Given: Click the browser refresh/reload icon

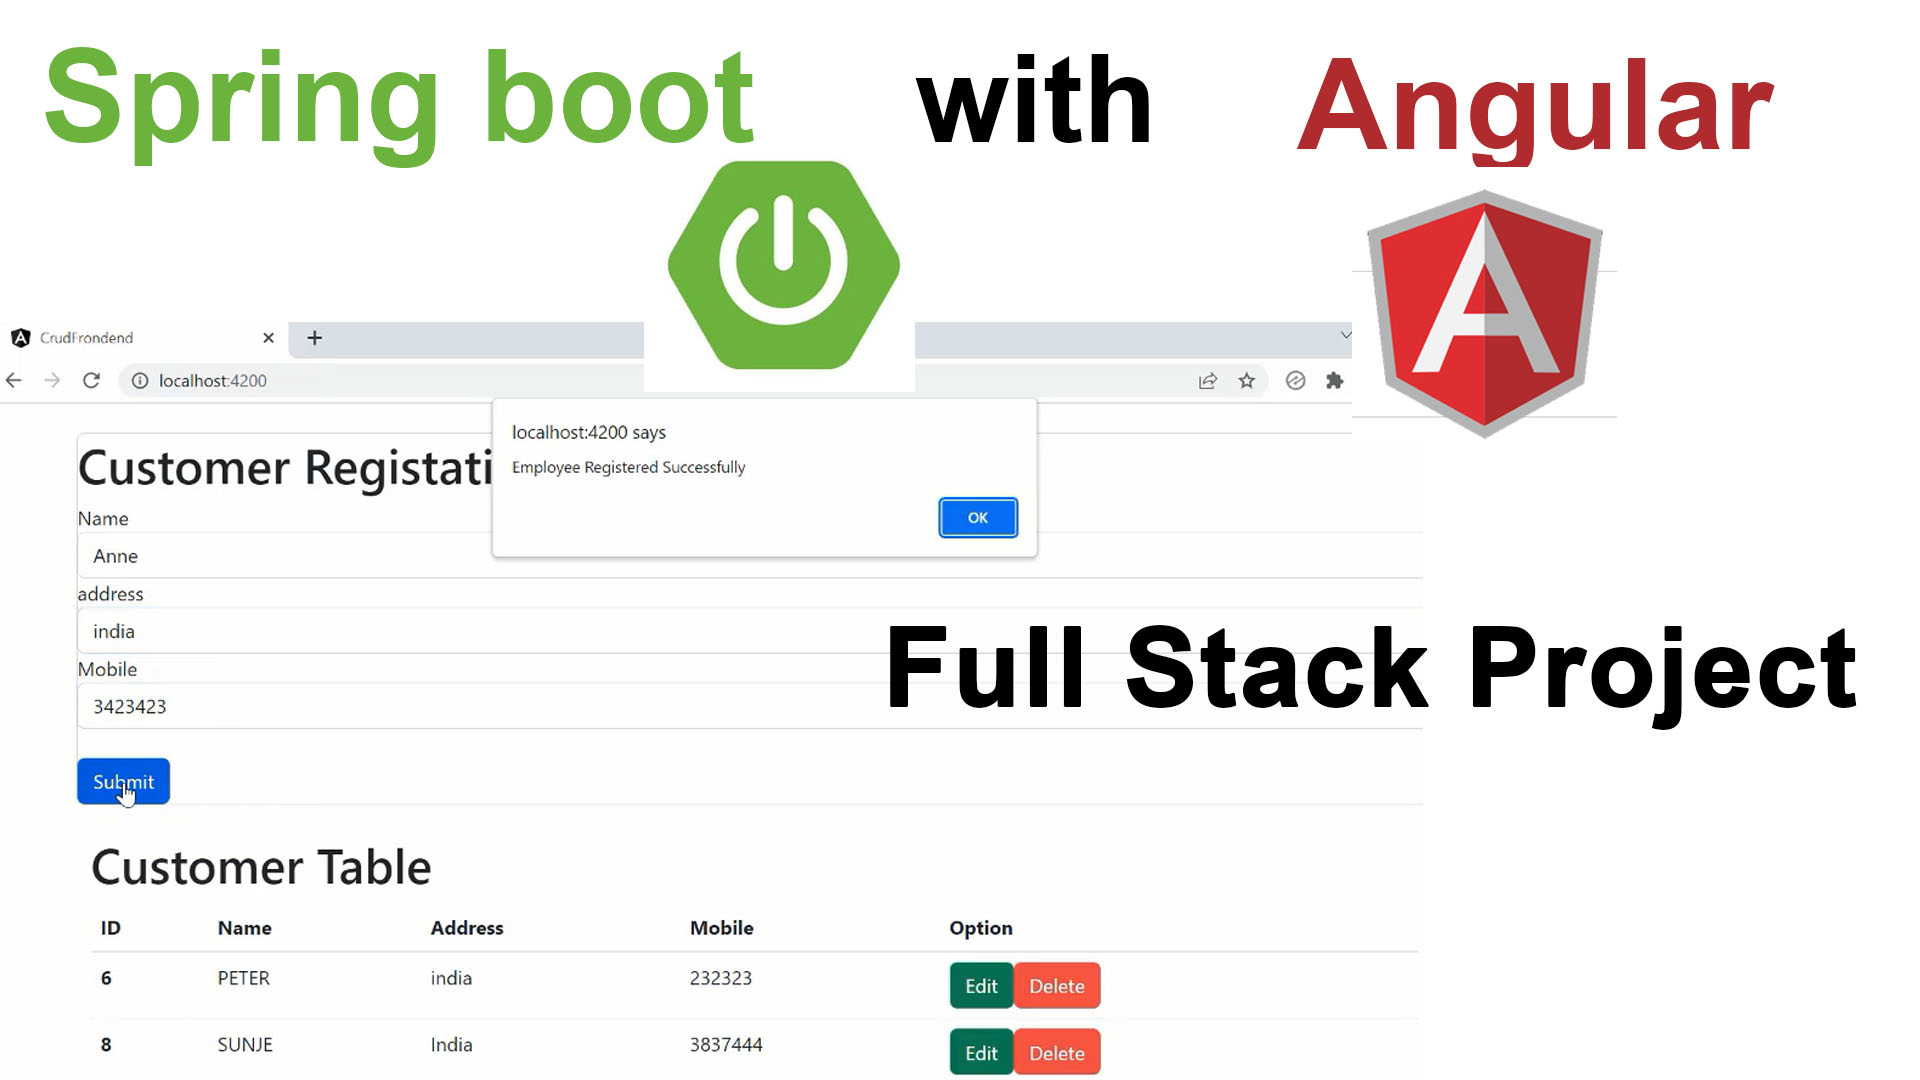Looking at the screenshot, I should click(x=92, y=381).
